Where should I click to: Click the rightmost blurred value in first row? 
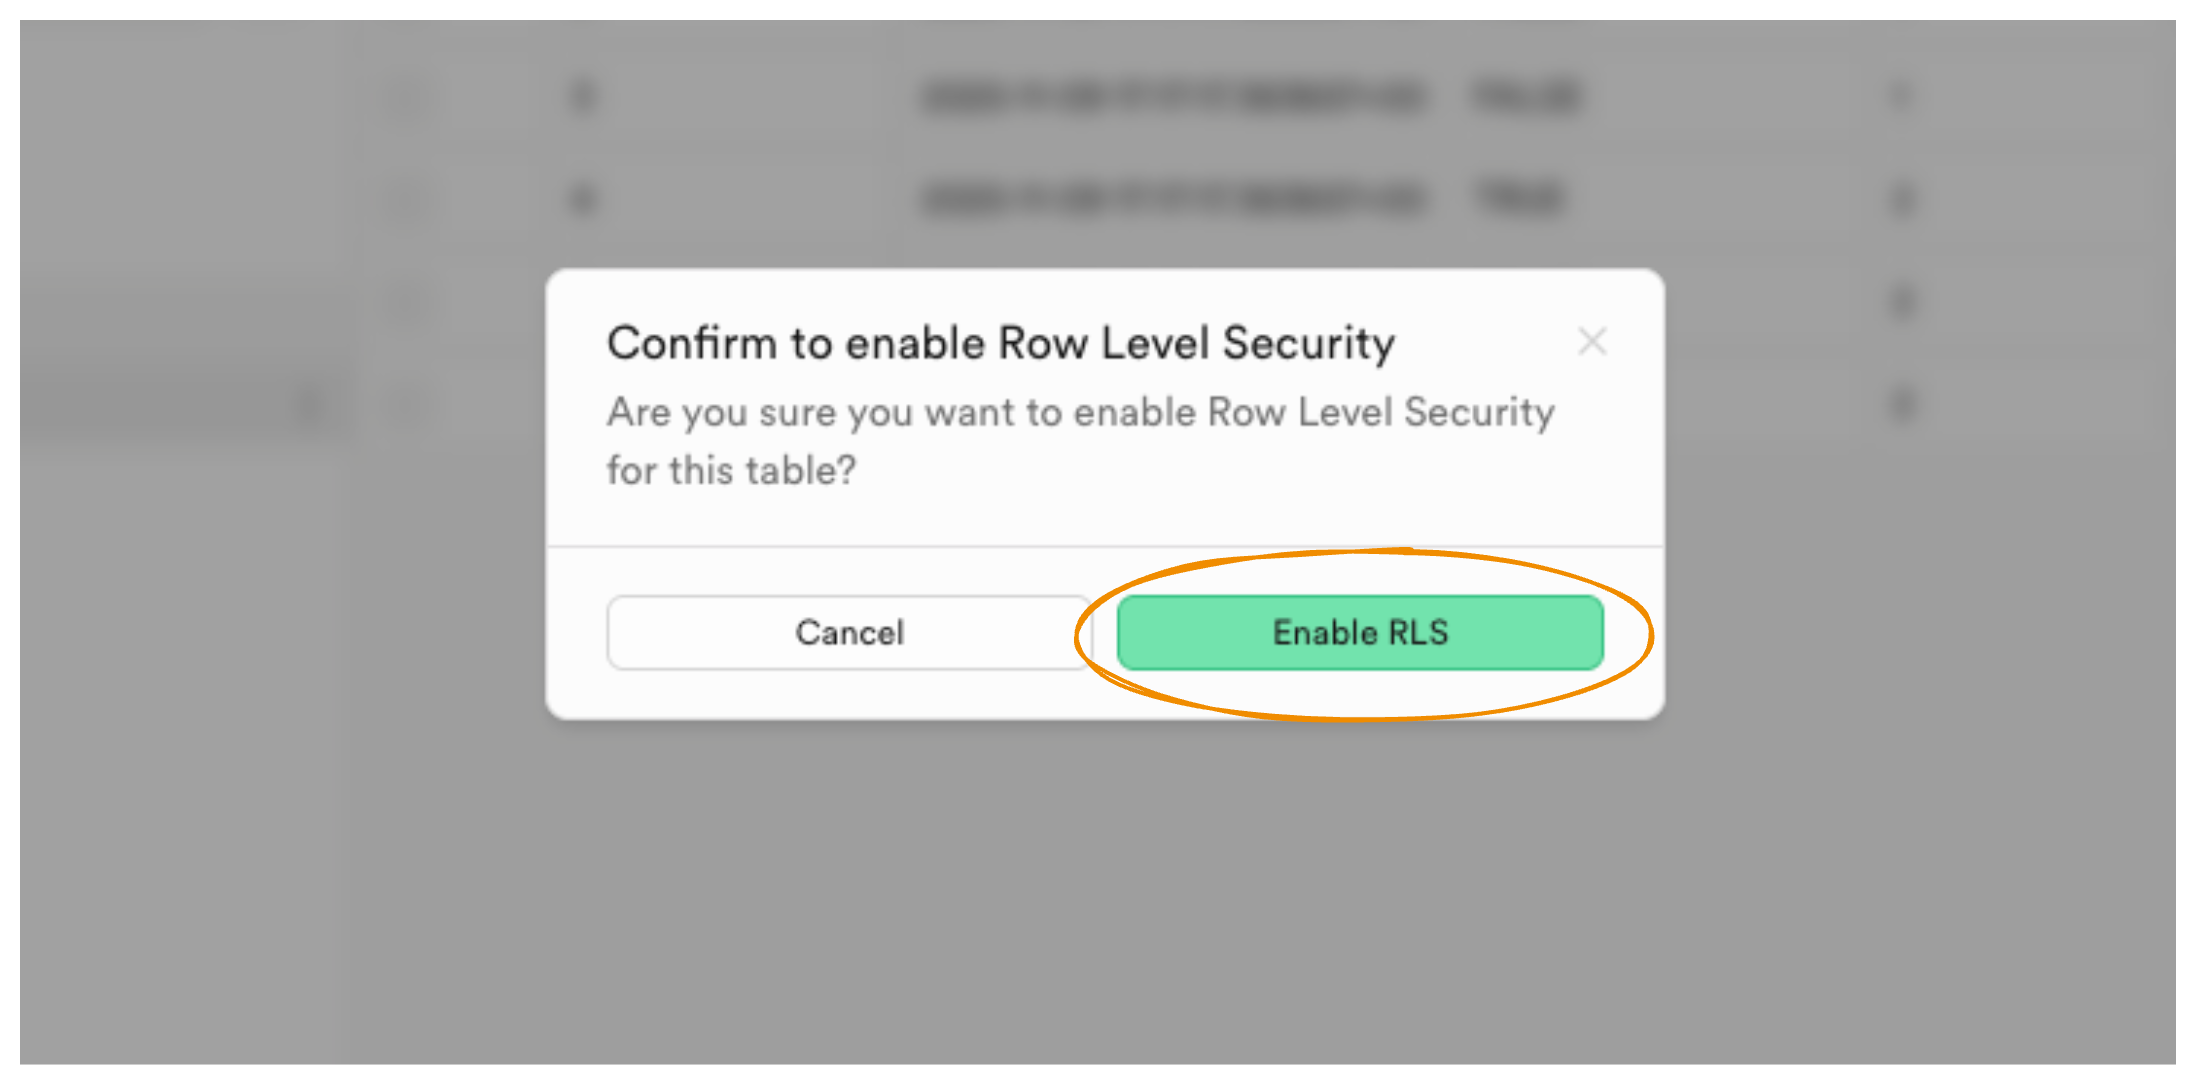point(1901,97)
